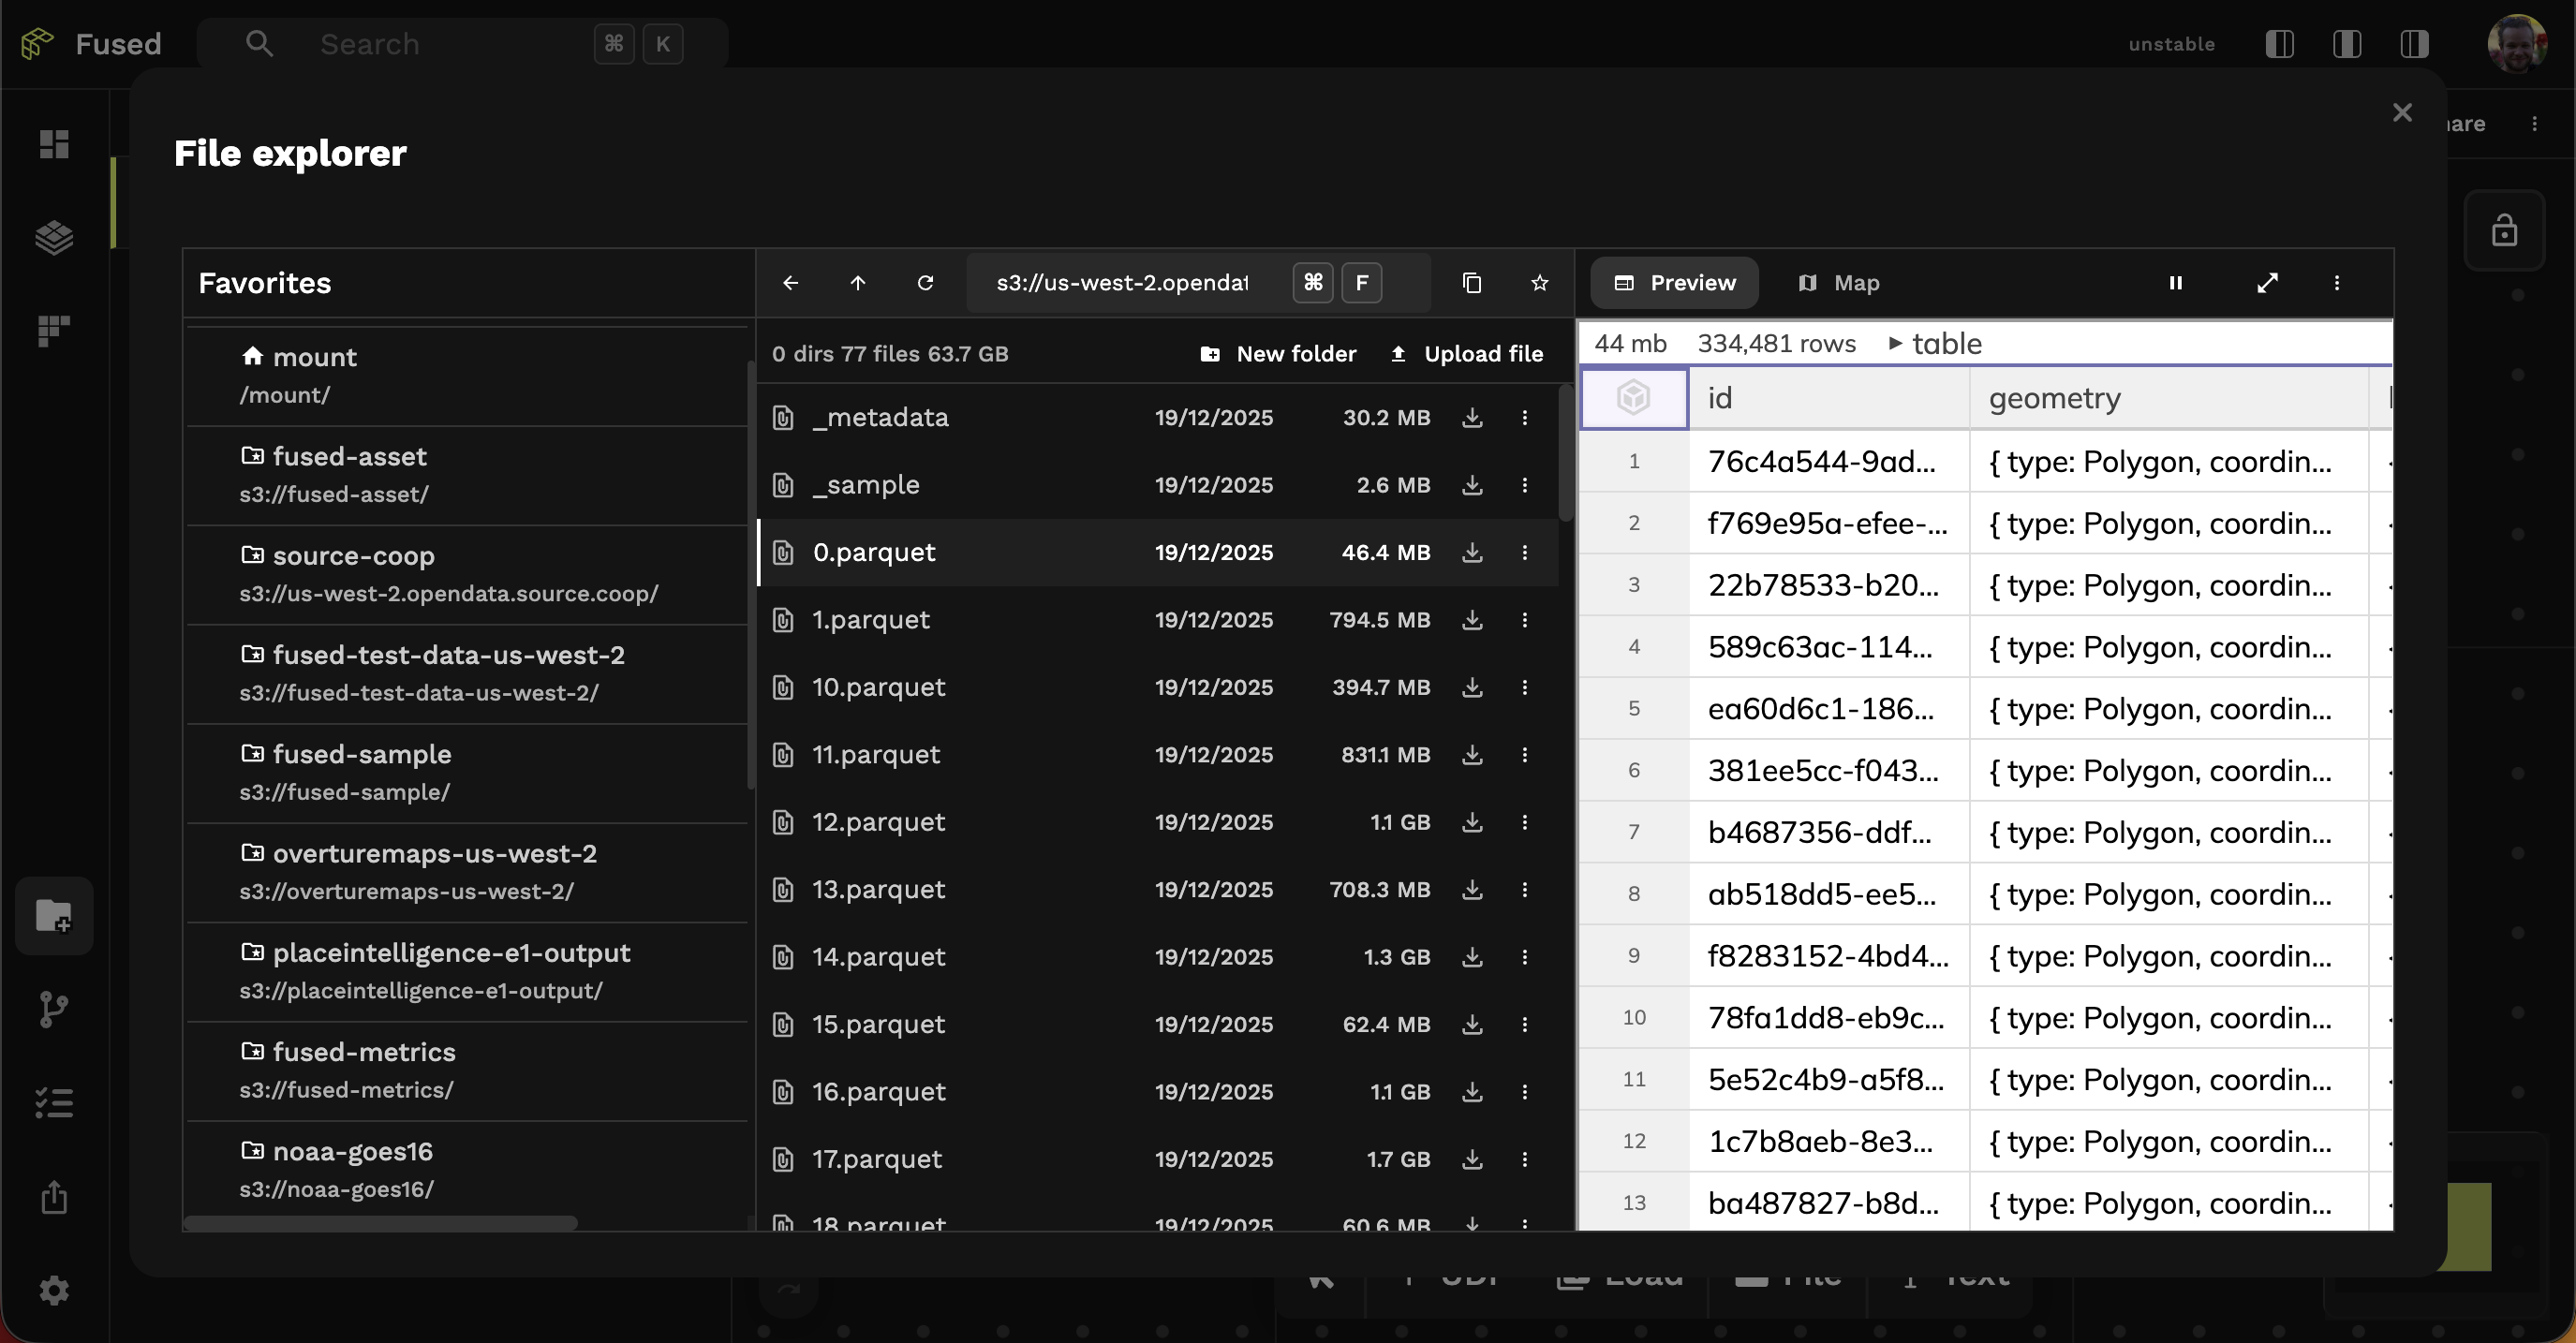2576x1343 pixels.
Task: Open settings via the gear icon
Action: click(54, 1290)
